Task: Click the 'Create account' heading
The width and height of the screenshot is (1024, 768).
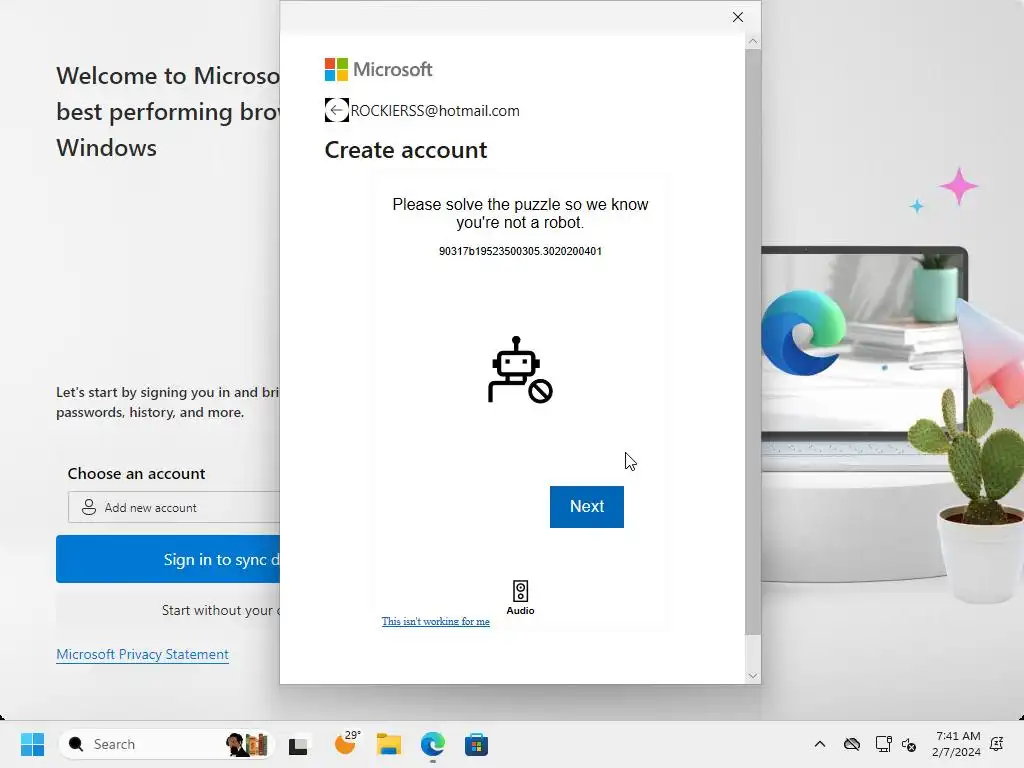Action: (406, 150)
